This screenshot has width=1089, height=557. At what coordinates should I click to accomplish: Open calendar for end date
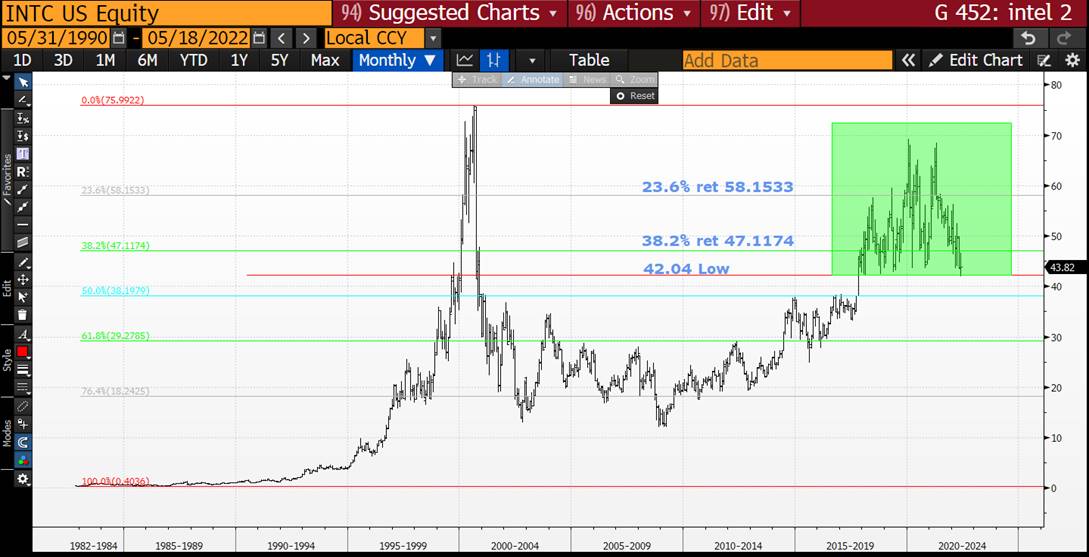coord(260,38)
